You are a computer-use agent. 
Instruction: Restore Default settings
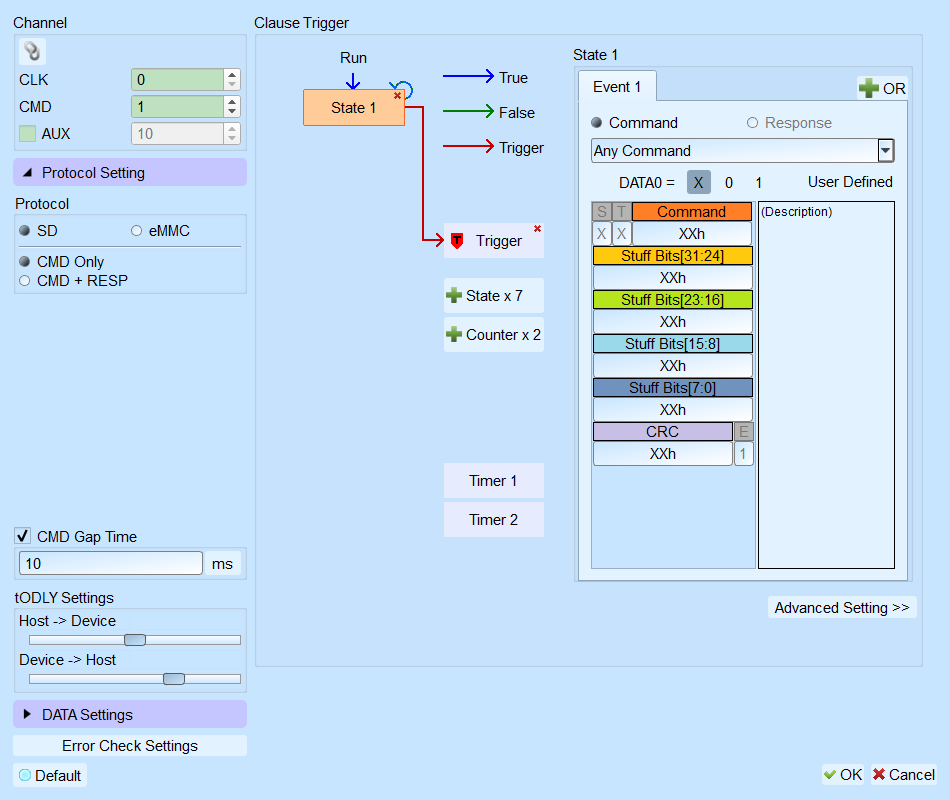click(50, 775)
